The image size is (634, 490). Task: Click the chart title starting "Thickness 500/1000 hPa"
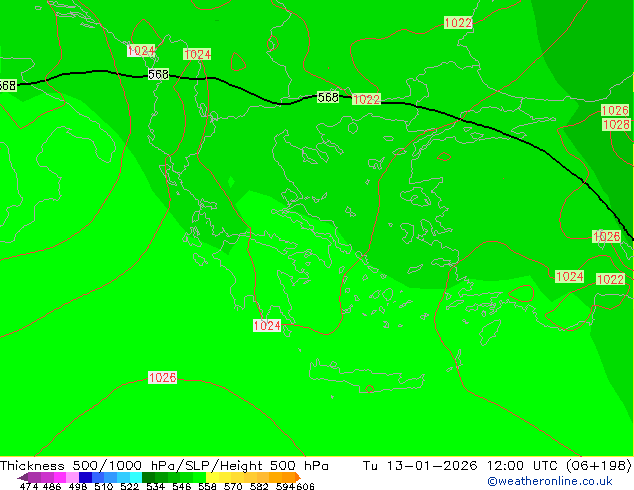click(x=164, y=466)
